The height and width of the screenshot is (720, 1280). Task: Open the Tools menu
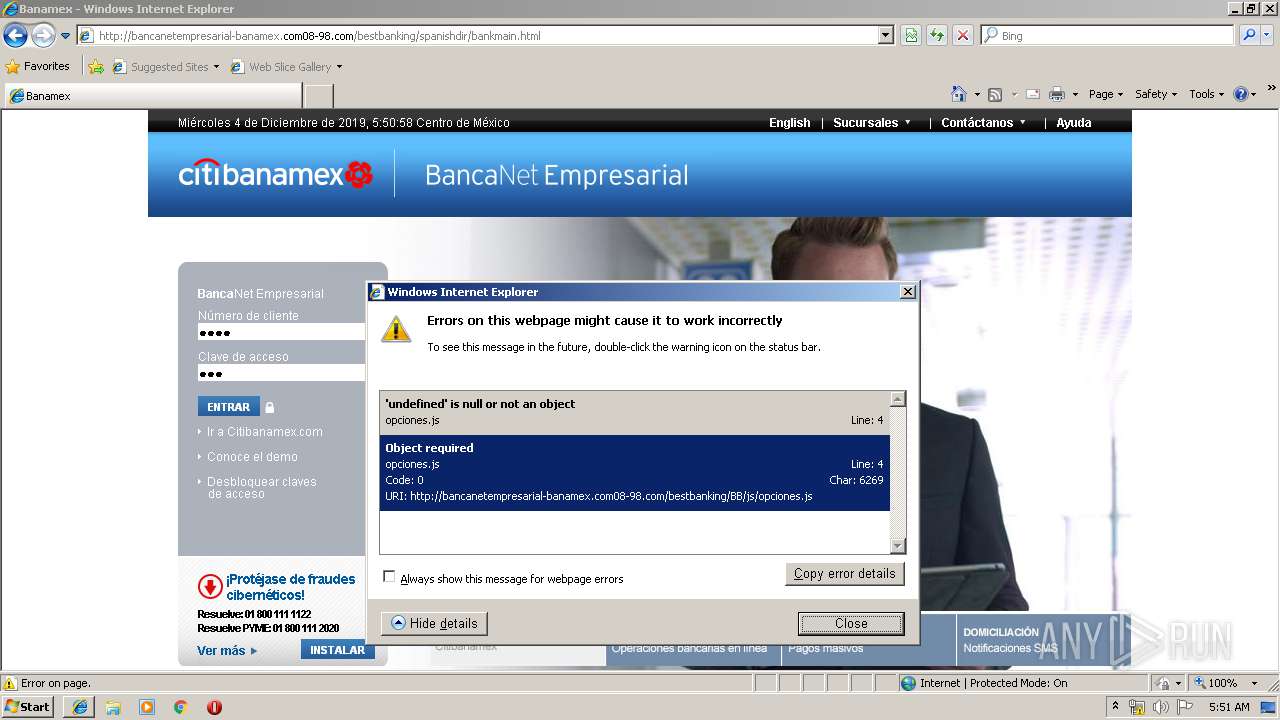[x=1207, y=94]
